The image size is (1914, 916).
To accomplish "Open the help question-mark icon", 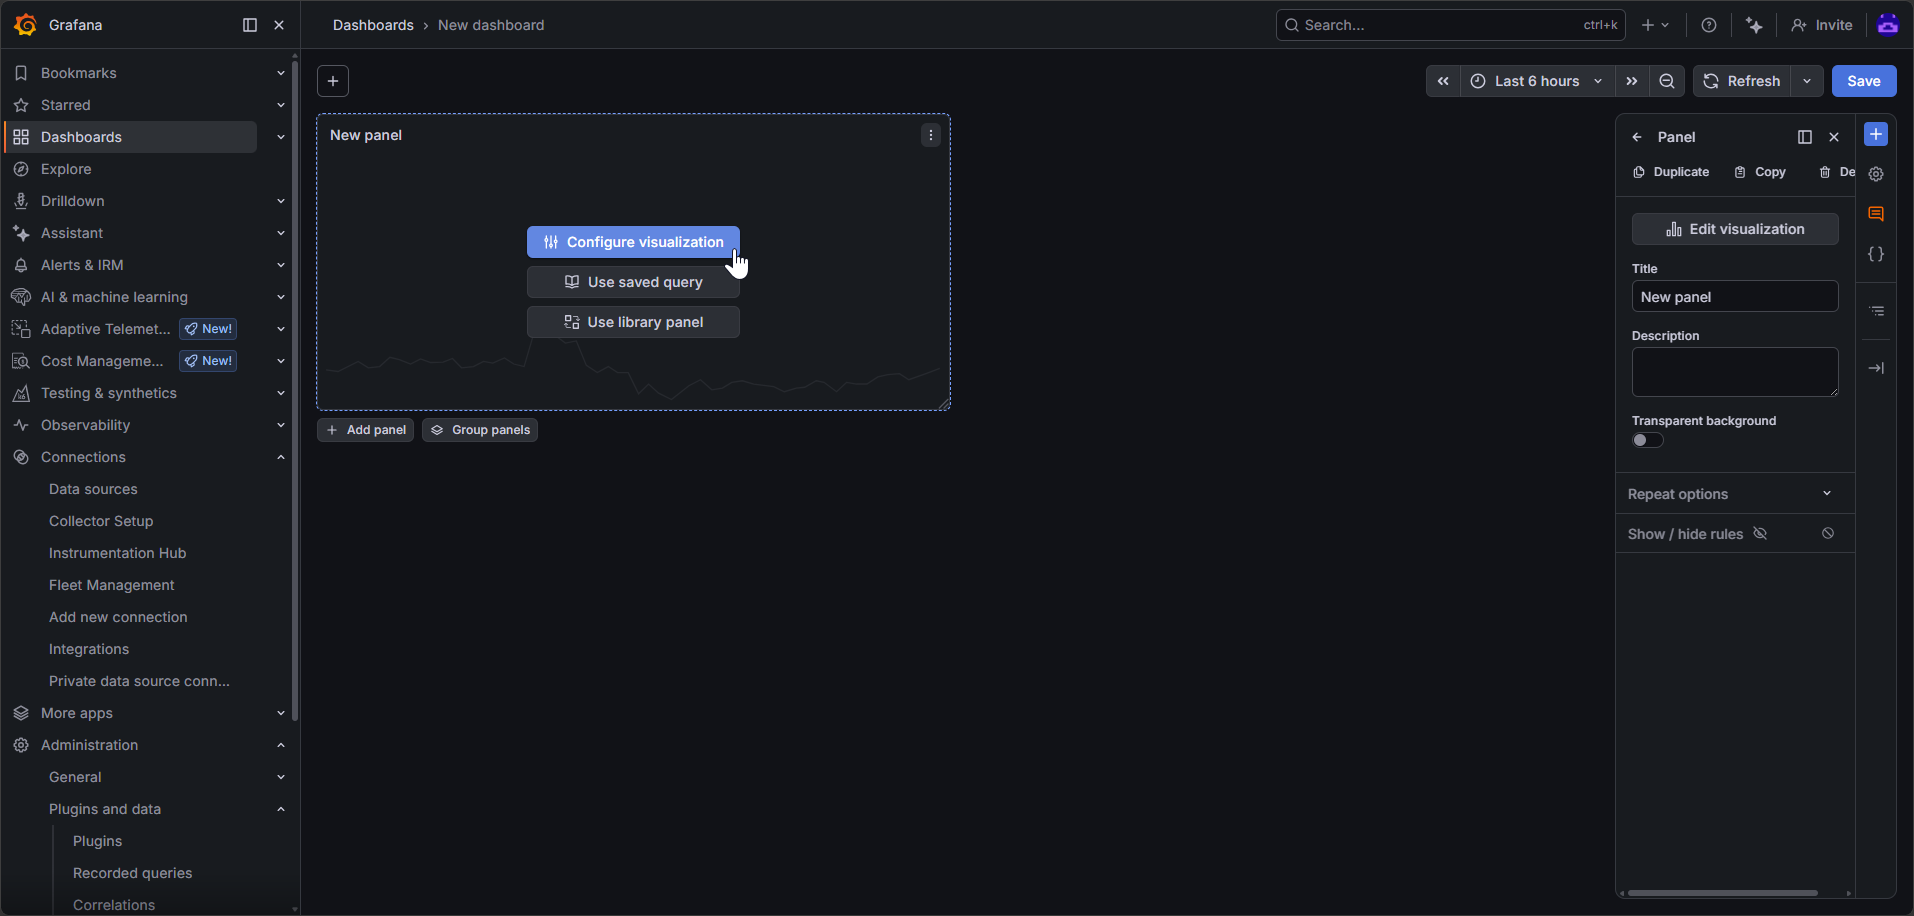I will [x=1709, y=25].
